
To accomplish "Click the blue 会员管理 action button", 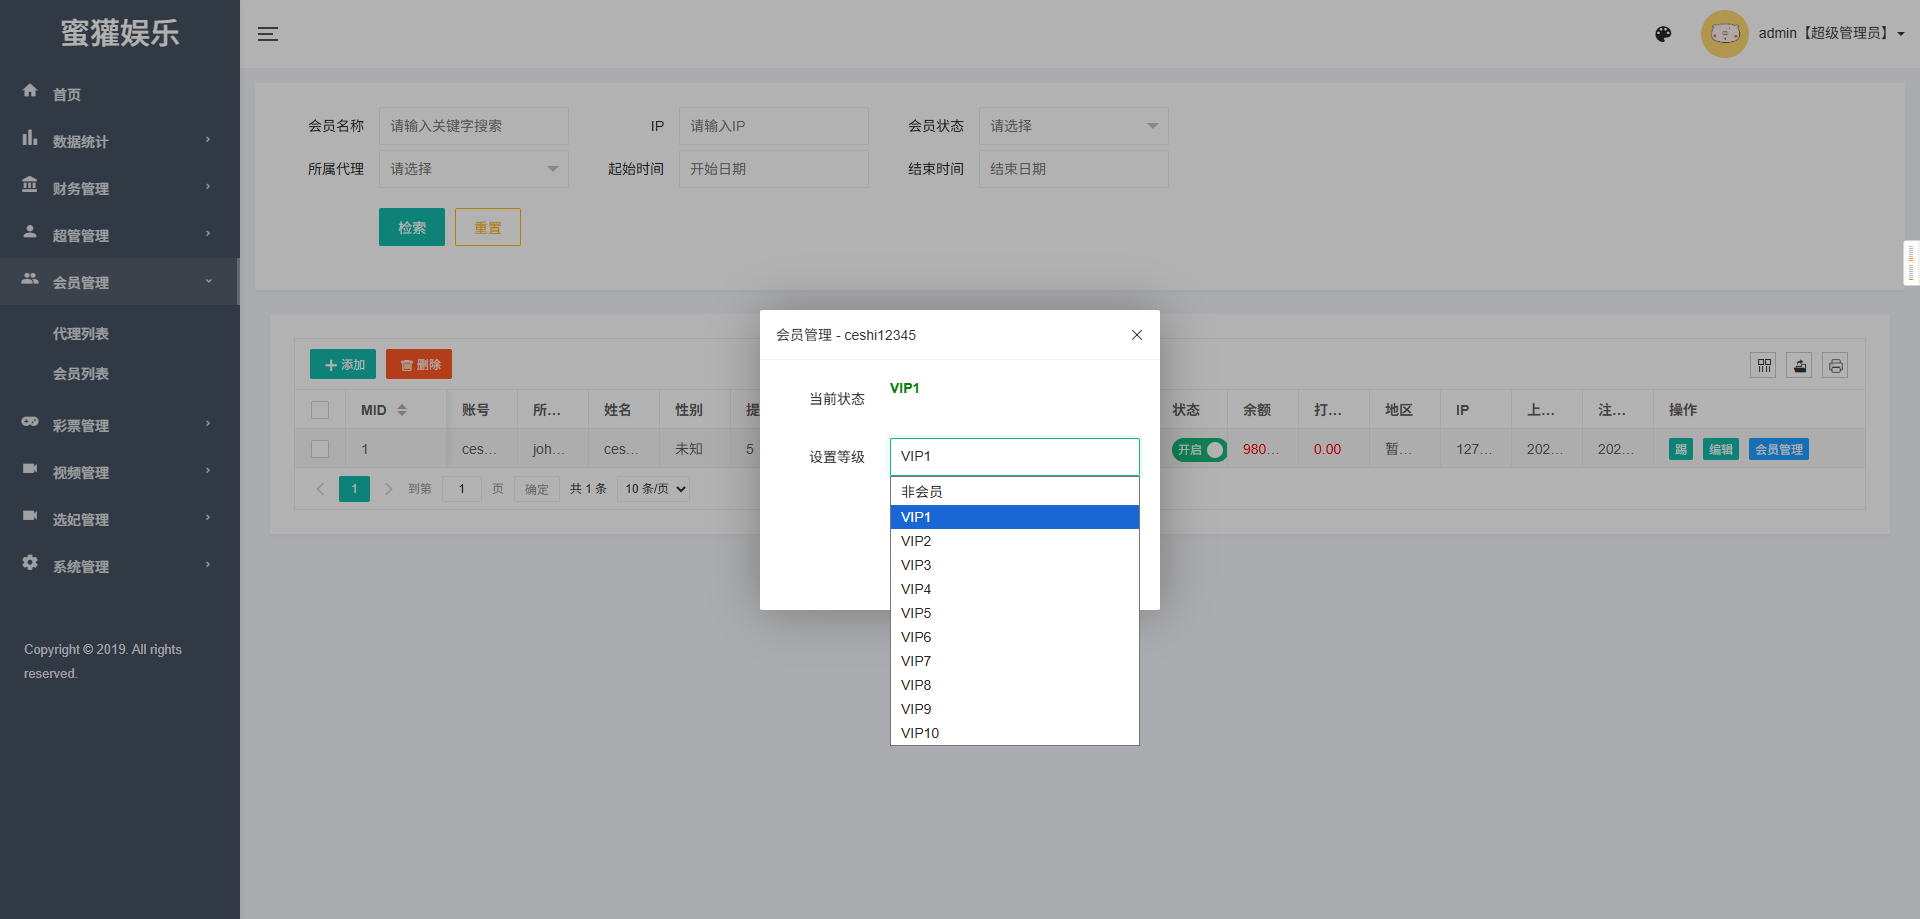I will pos(1778,449).
